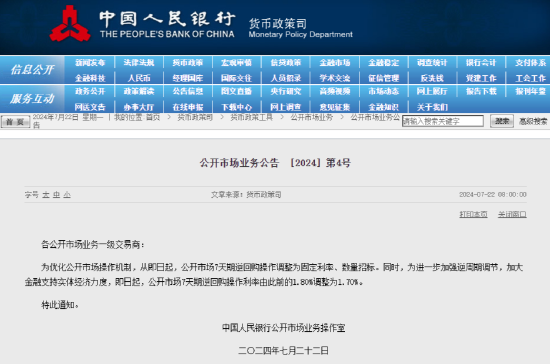
Task: Click the 首页 home button
Action: pyautogui.click(x=15, y=122)
